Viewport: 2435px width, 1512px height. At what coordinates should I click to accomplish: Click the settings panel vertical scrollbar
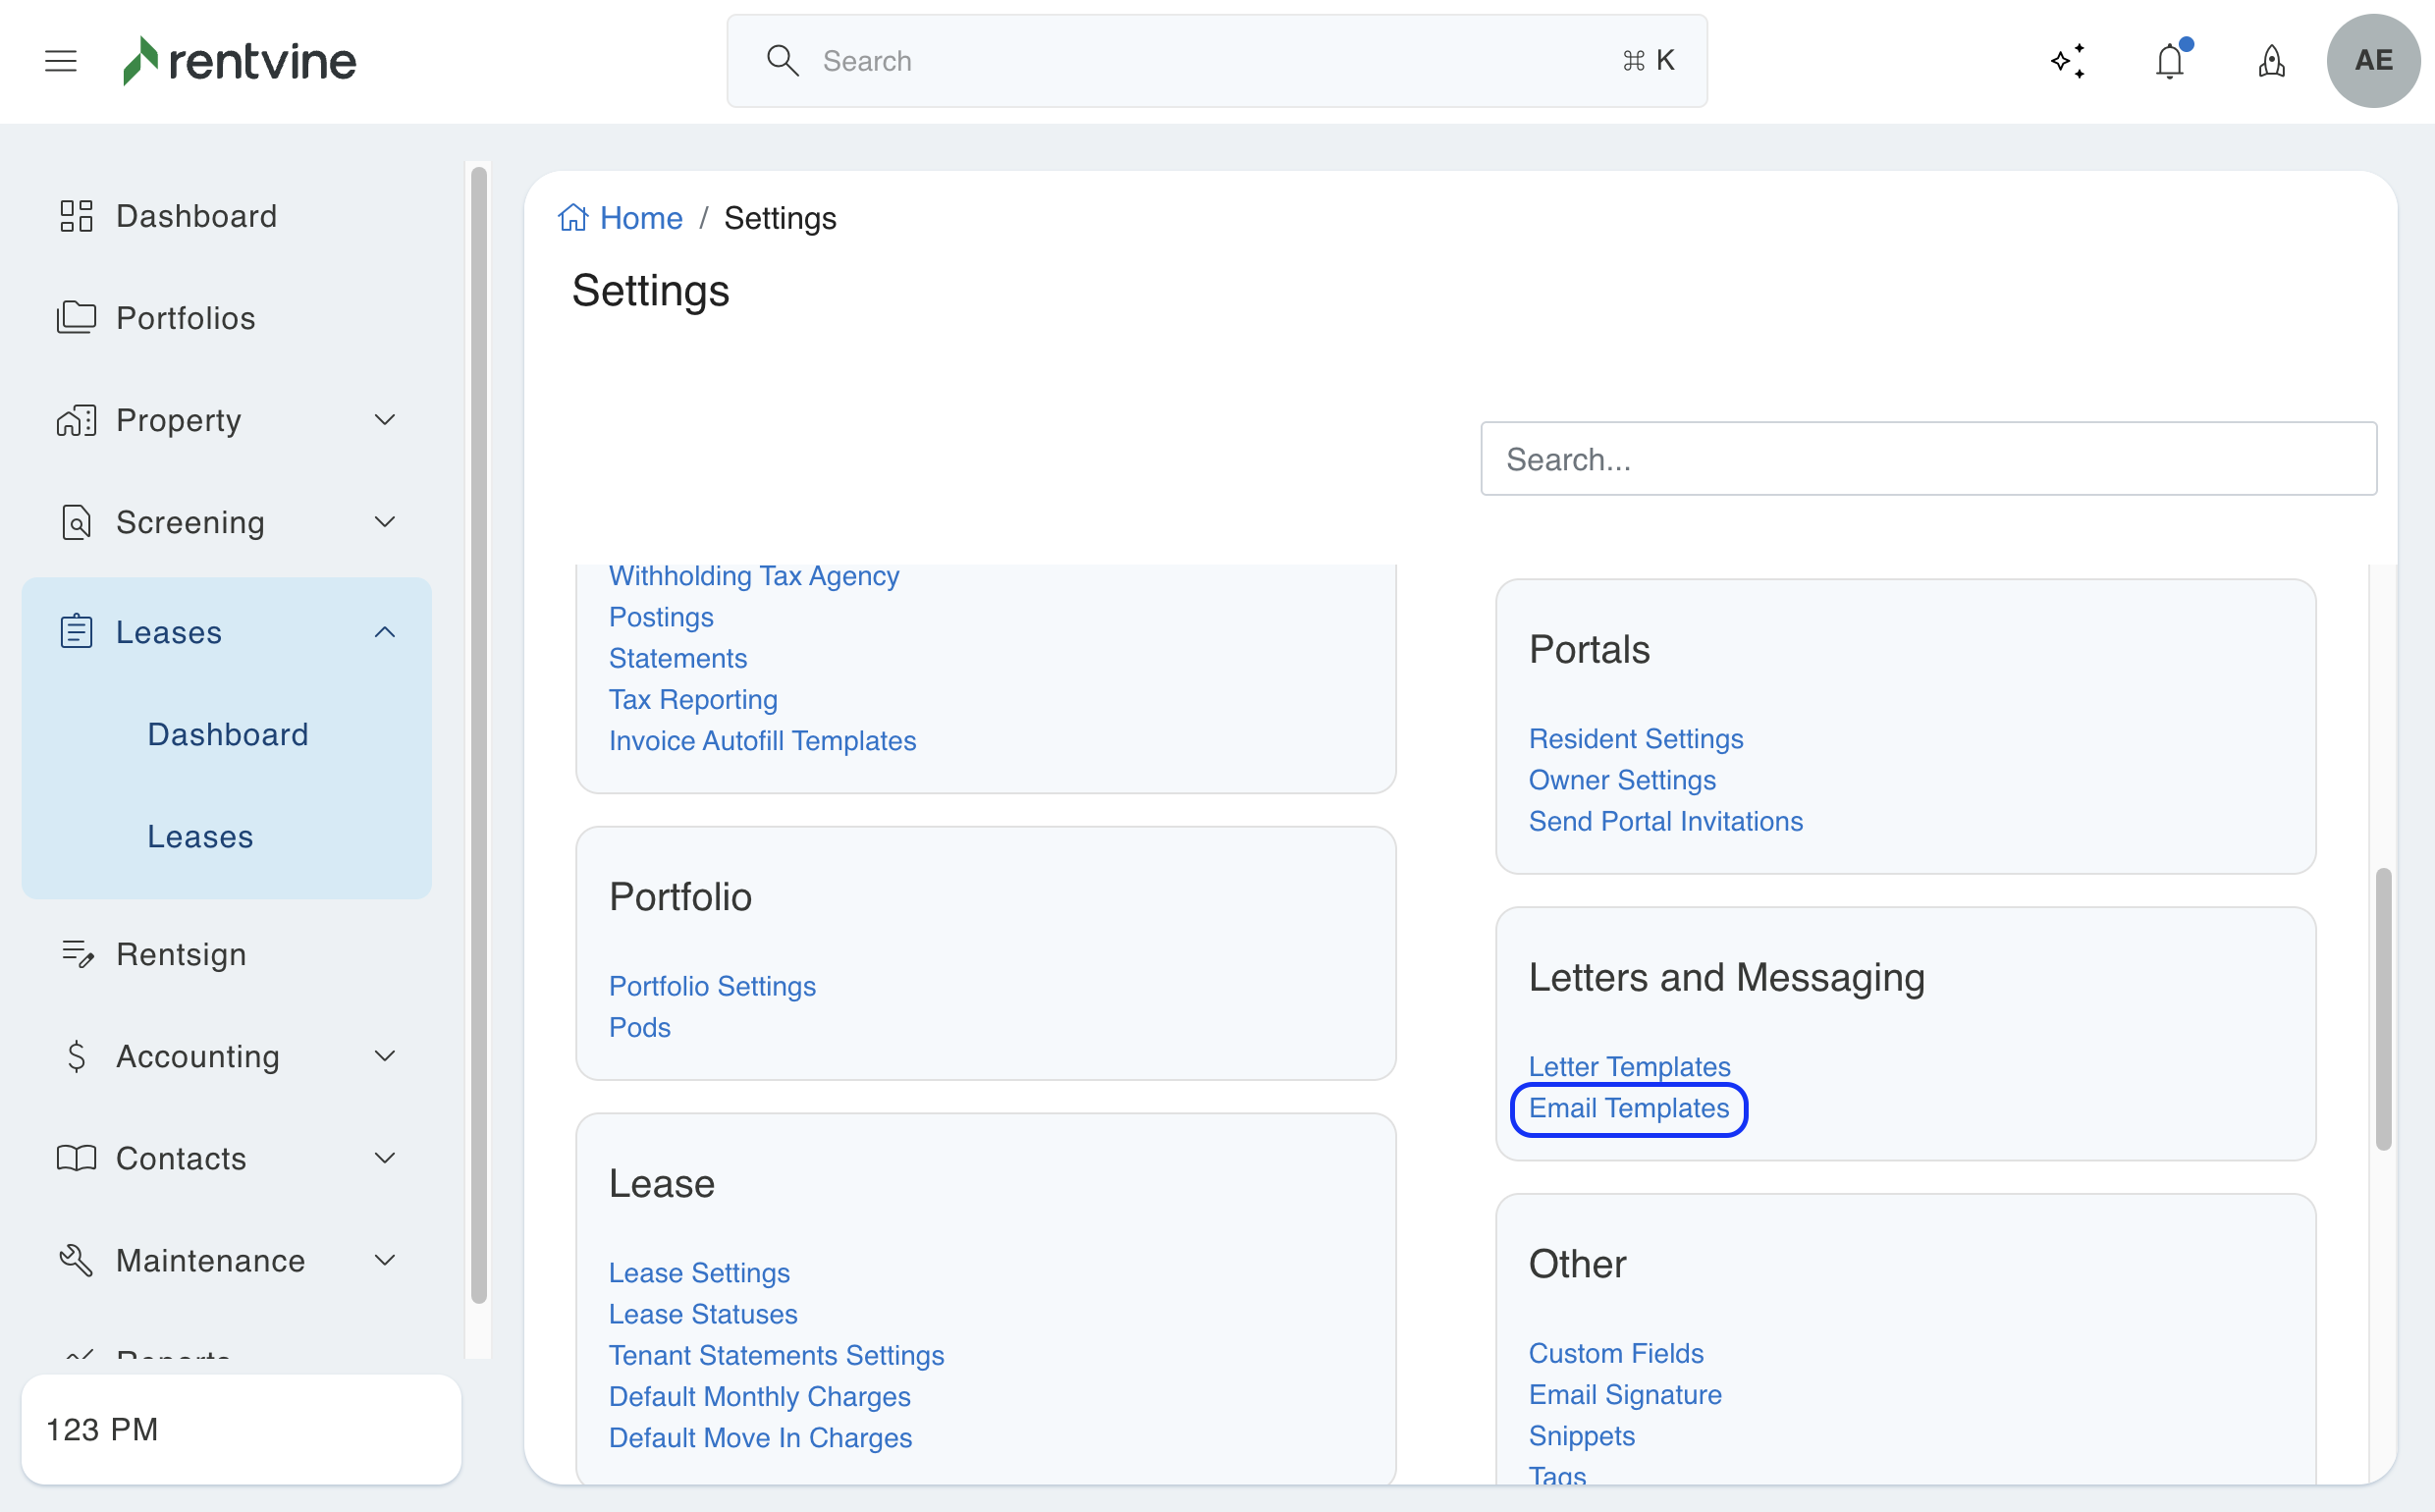[x=2382, y=1010]
